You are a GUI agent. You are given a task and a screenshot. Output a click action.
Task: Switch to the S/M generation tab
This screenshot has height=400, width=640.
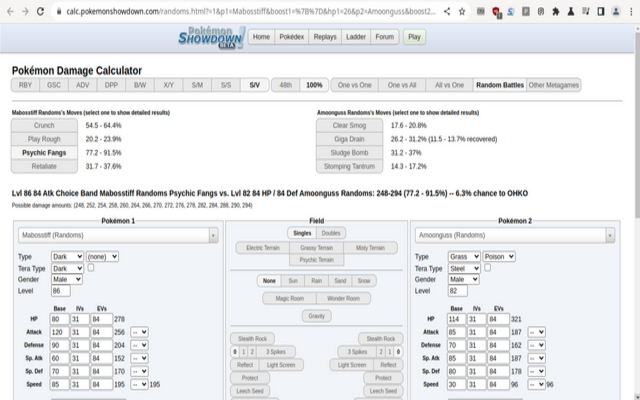point(196,86)
